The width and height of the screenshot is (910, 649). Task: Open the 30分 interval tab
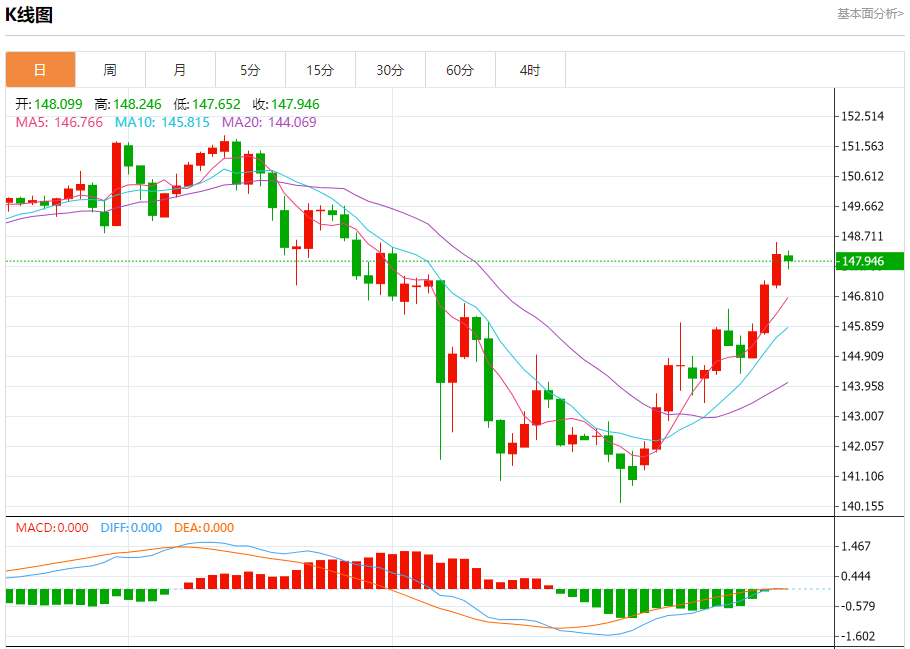[x=391, y=70]
